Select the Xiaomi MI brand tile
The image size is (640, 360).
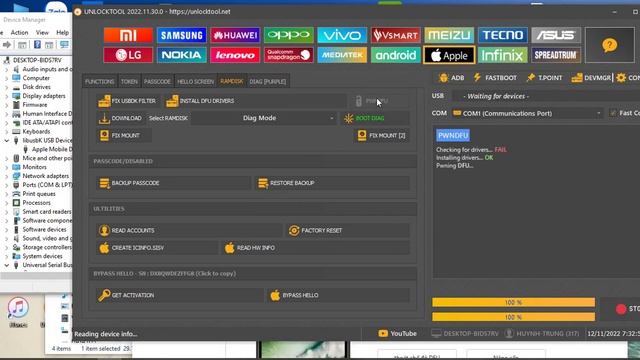[128, 35]
